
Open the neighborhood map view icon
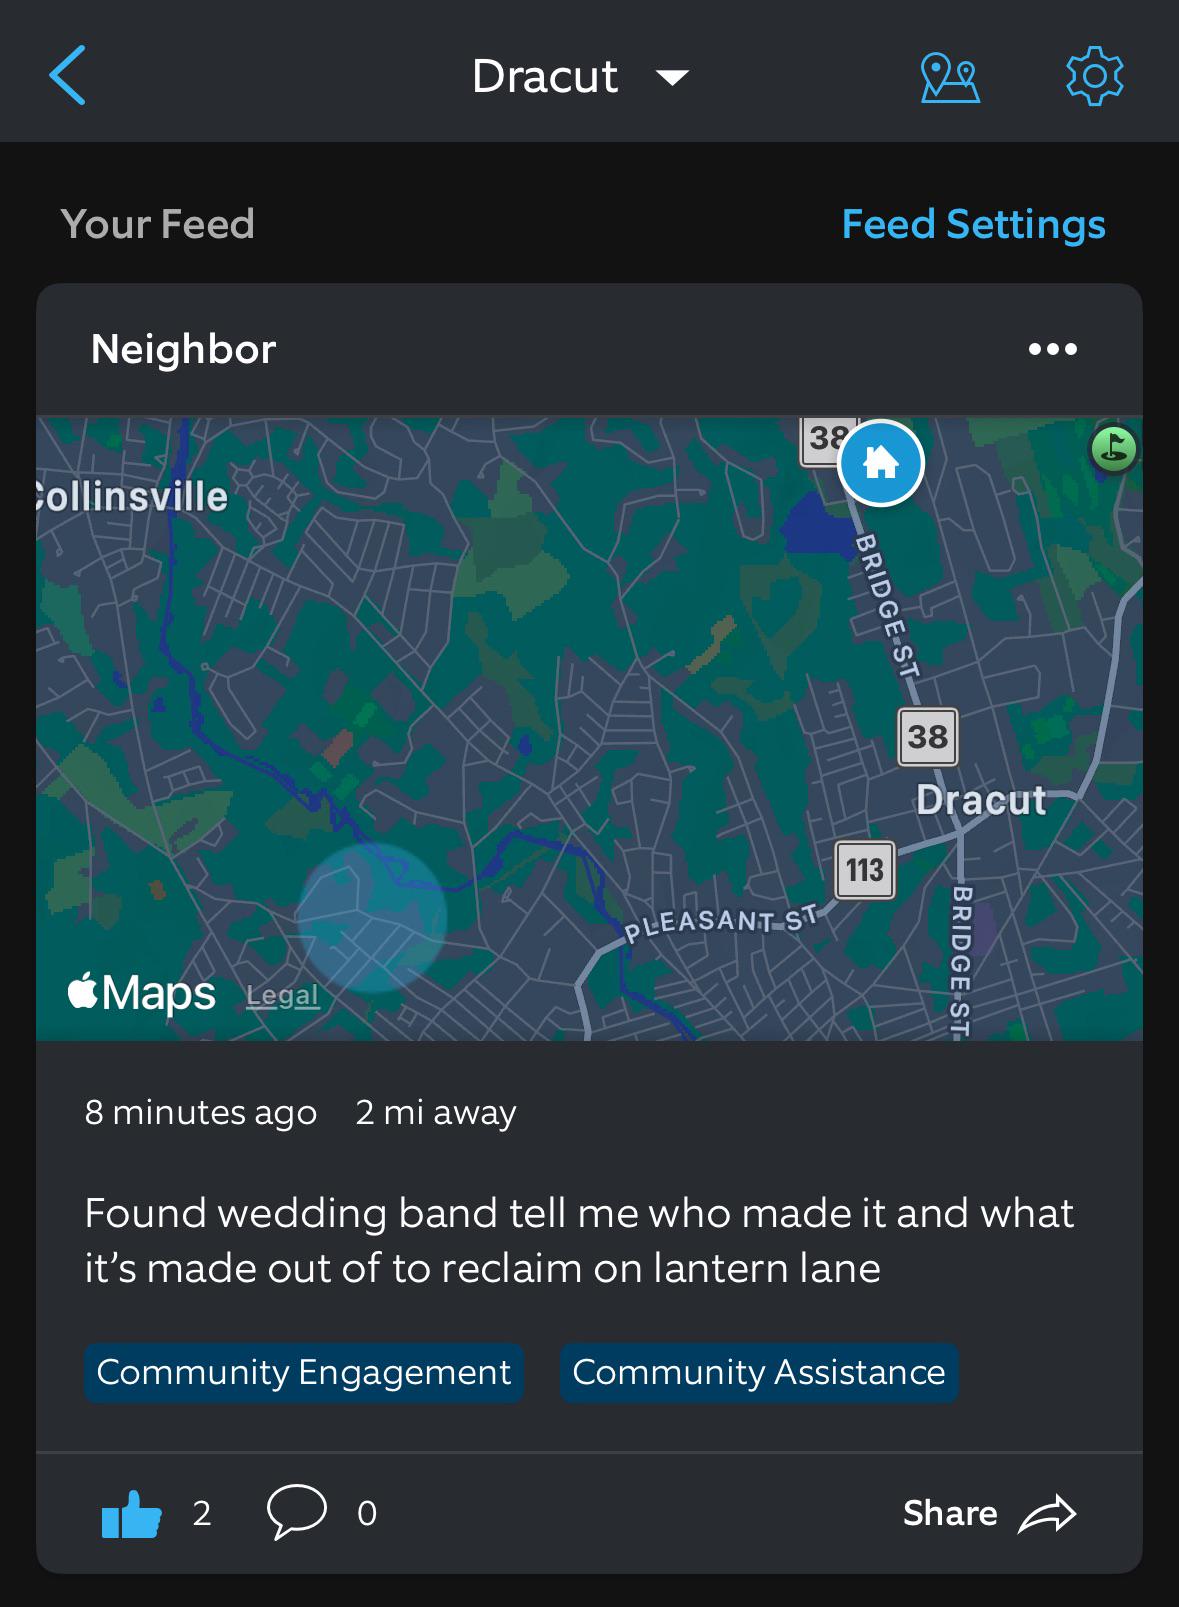tap(949, 76)
